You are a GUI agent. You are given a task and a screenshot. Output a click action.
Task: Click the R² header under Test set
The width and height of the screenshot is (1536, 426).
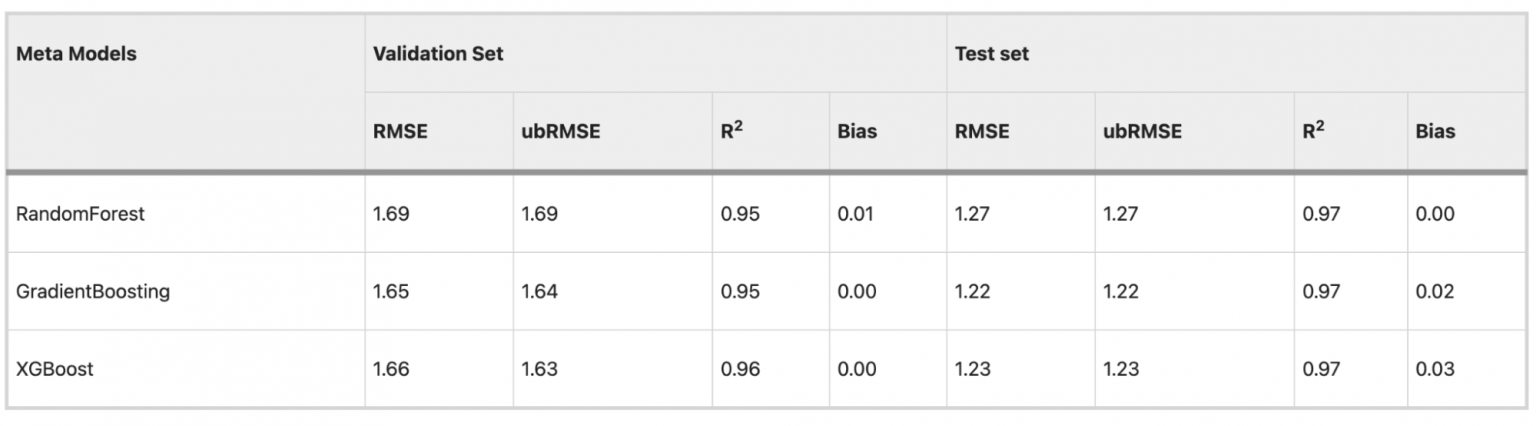1314,131
